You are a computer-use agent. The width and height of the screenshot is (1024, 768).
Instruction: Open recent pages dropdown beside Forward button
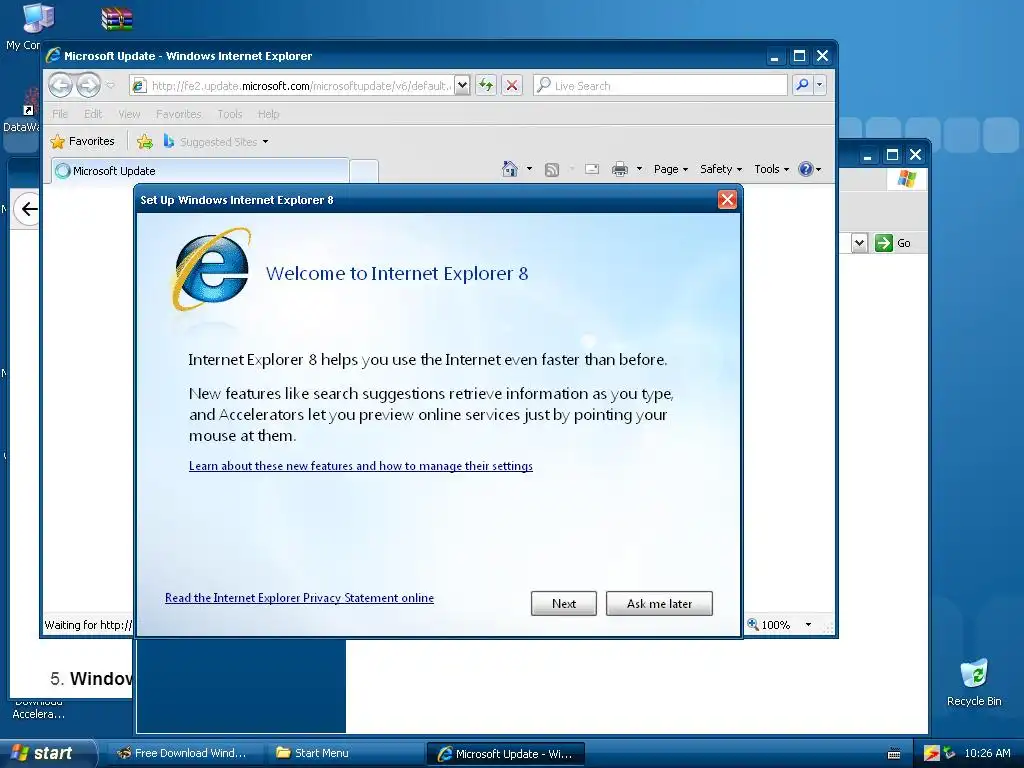[110, 86]
